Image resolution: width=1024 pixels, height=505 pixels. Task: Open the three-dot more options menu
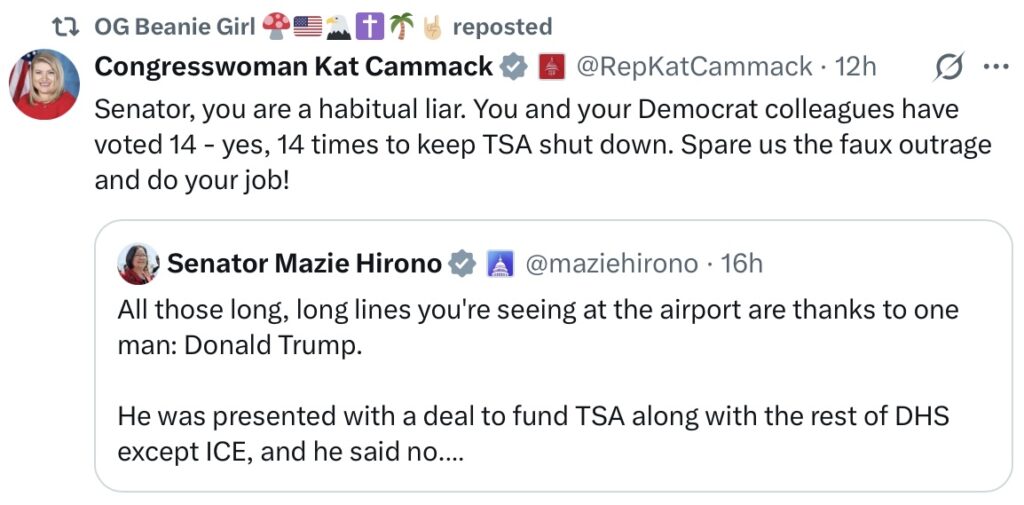996,68
